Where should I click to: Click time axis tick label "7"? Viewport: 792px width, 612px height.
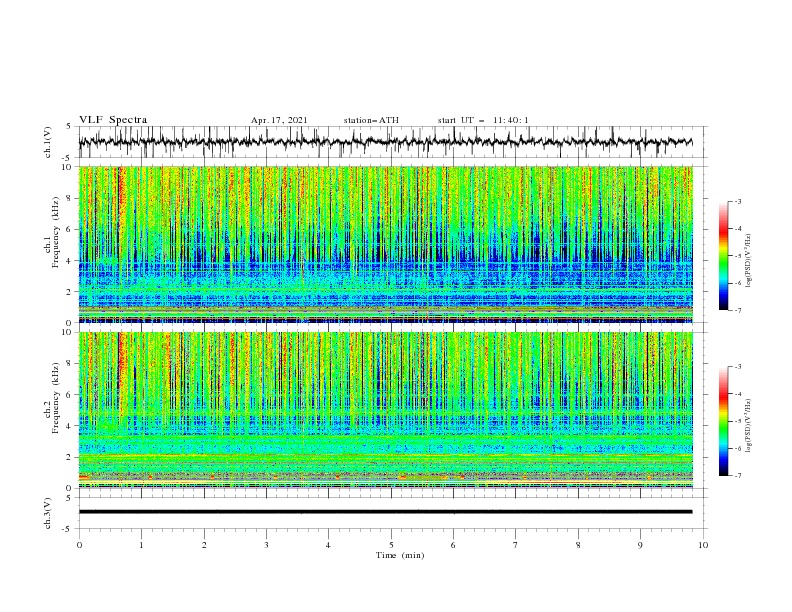click(515, 545)
